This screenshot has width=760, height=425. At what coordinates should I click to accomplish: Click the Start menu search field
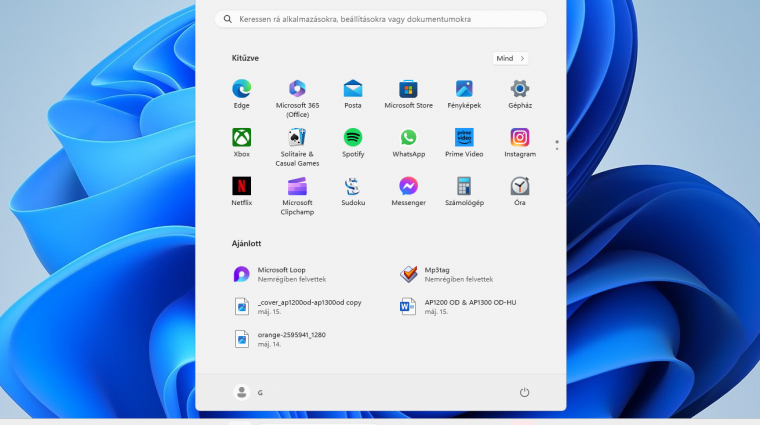point(381,19)
